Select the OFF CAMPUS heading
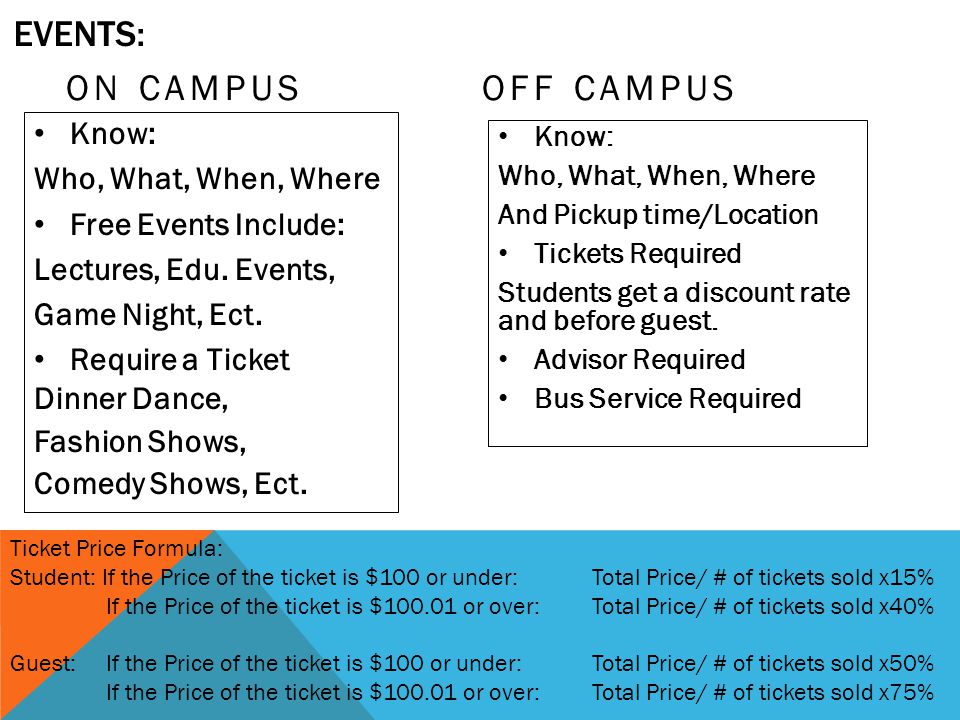Screen dimensions: 960x720 [607, 88]
